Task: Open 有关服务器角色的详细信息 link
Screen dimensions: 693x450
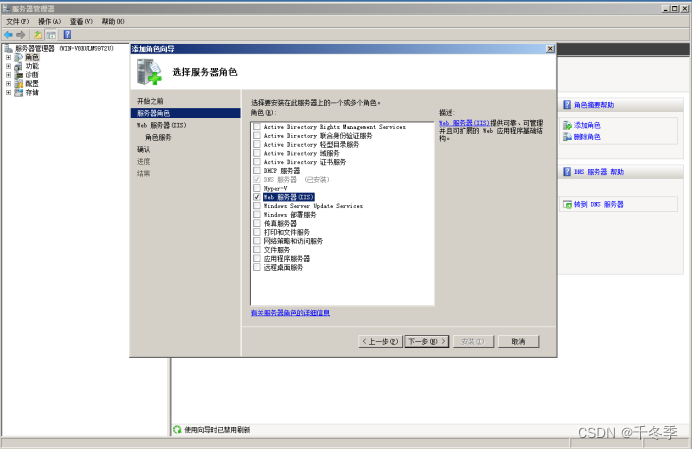Action: click(290, 313)
